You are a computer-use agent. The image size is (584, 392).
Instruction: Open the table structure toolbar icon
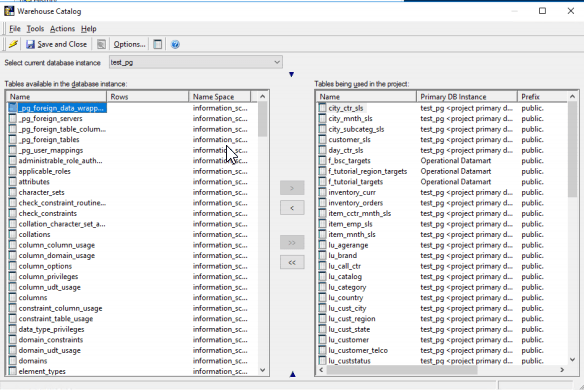click(x=101, y=44)
